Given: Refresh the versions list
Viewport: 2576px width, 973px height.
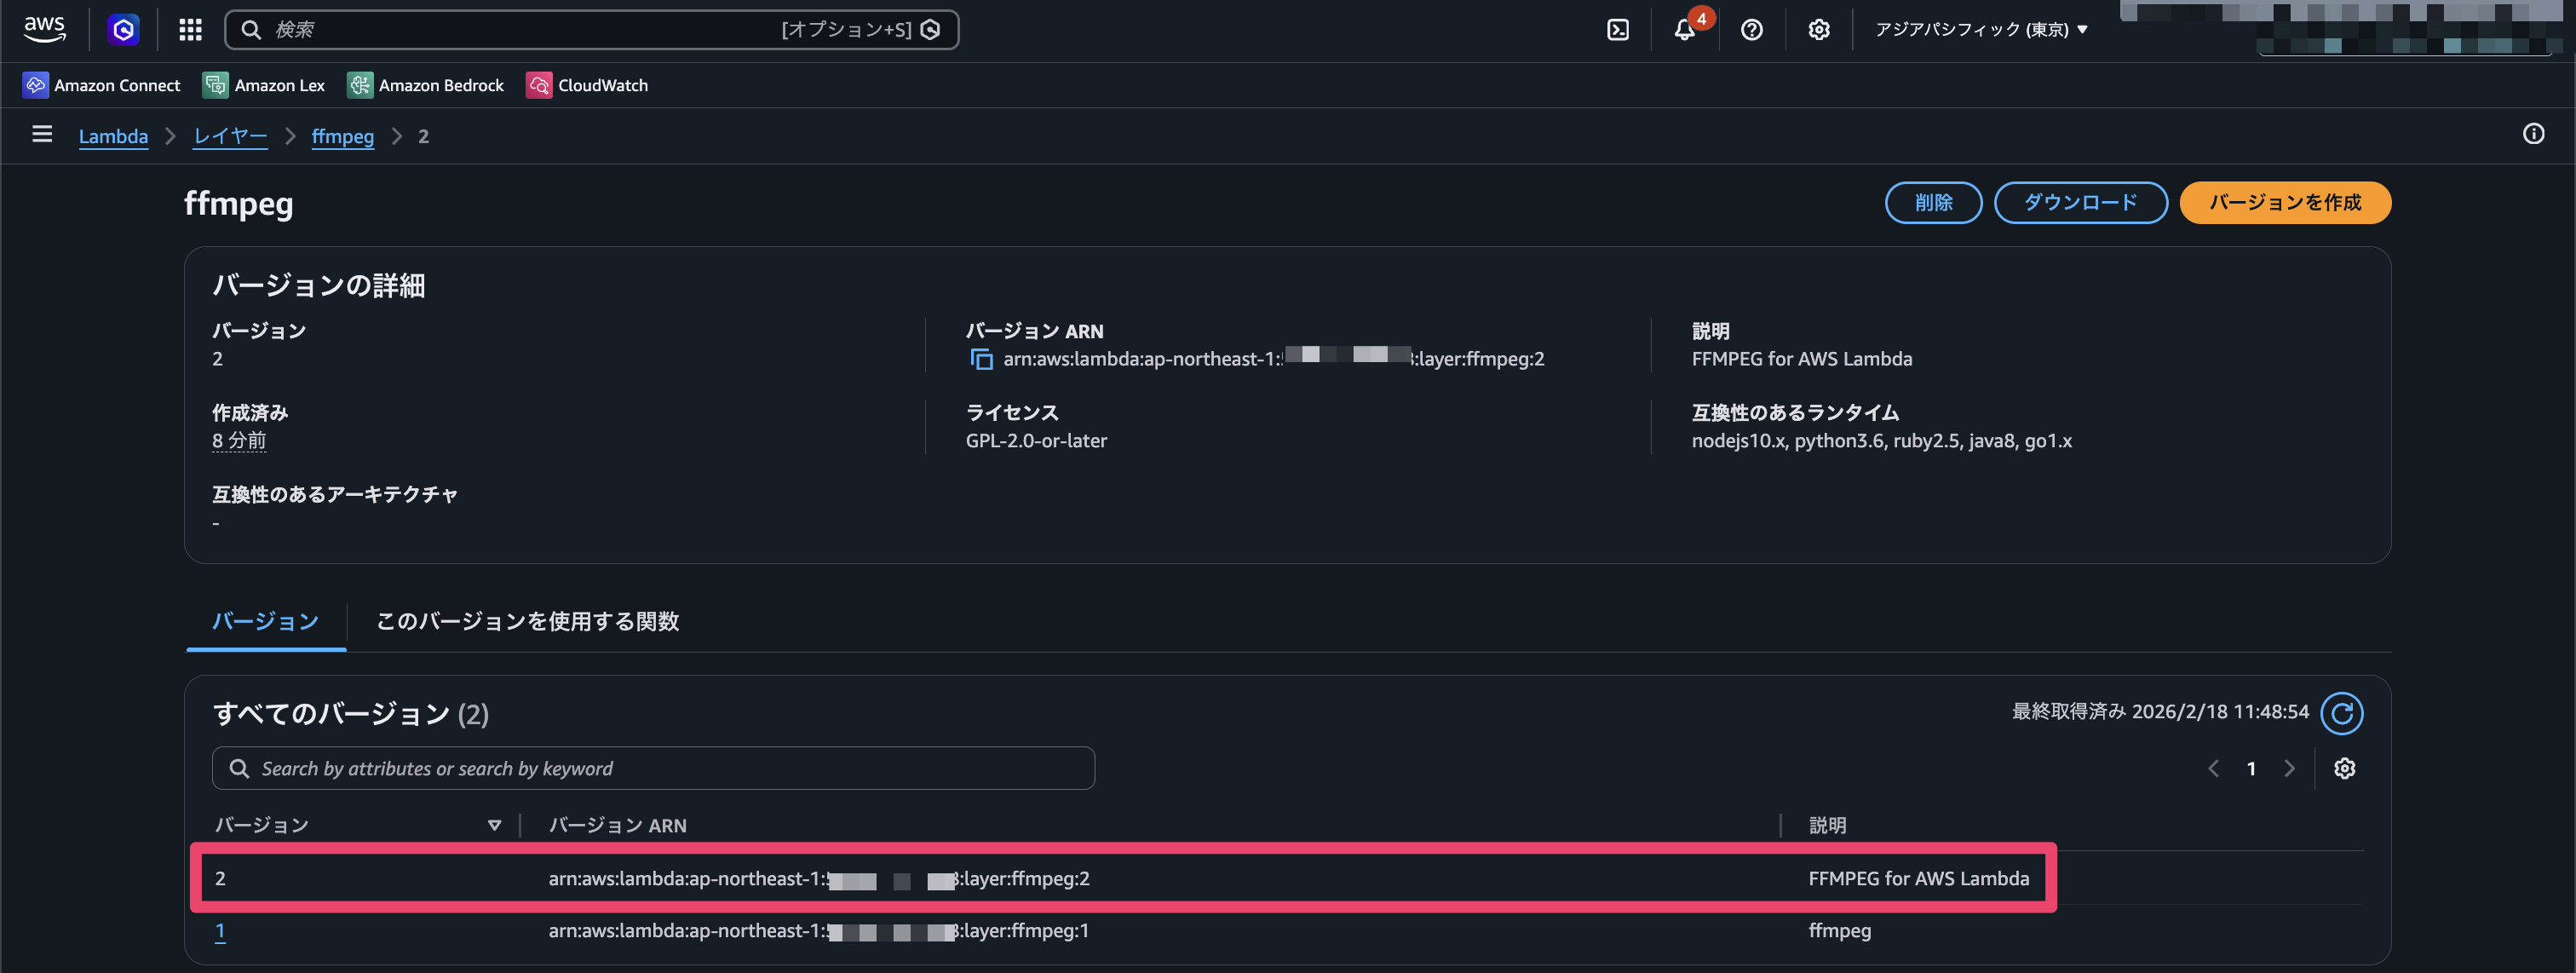Looking at the screenshot, I should [x=2342, y=713].
